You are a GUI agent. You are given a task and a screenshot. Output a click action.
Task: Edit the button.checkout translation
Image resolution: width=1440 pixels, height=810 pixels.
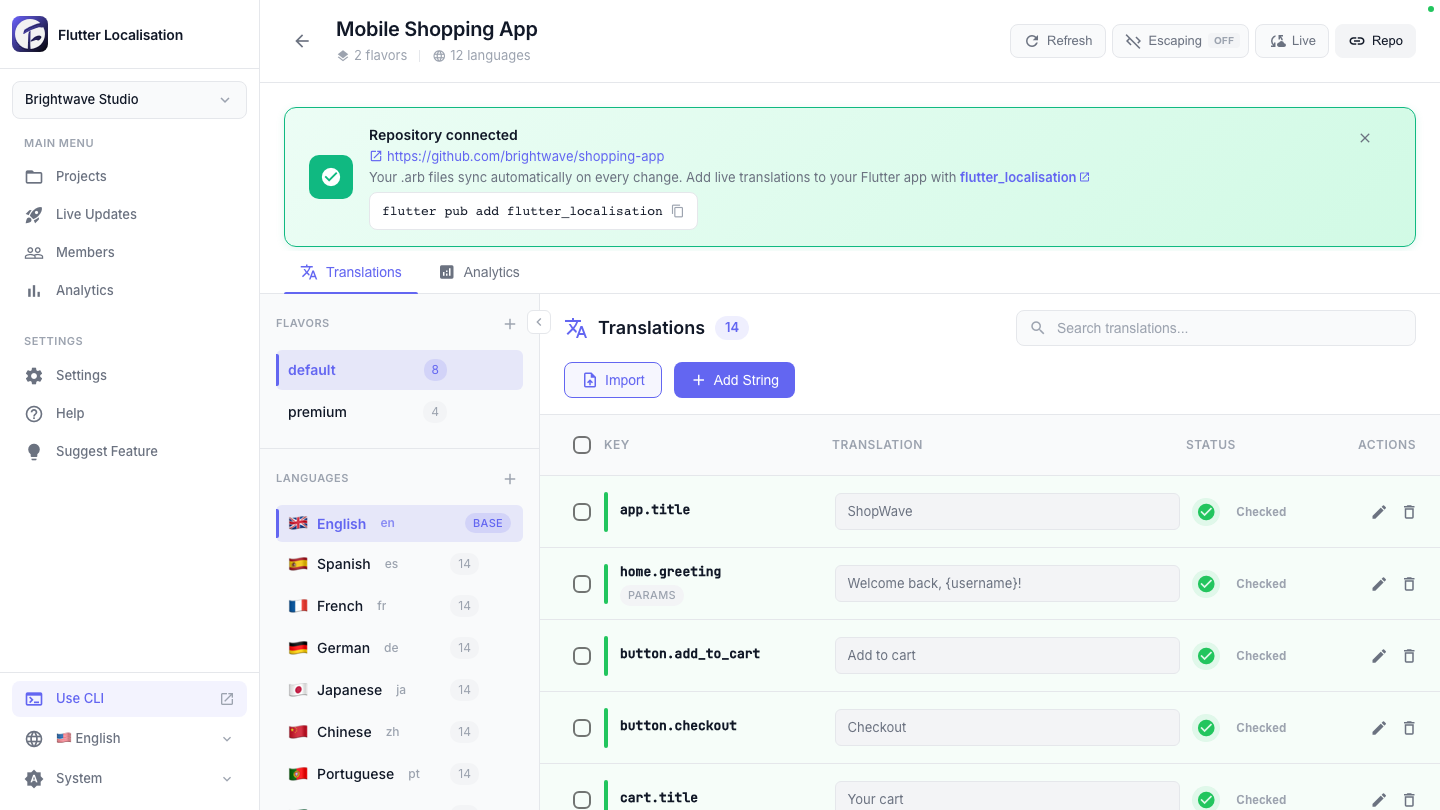coord(1379,728)
